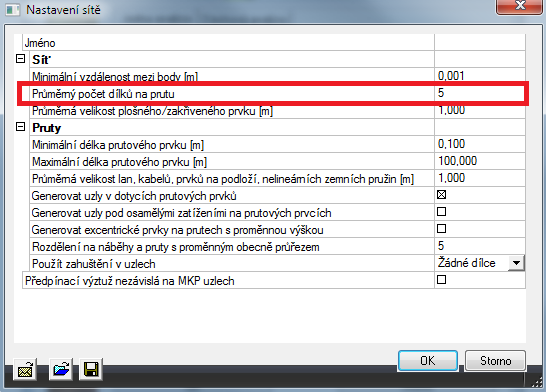Collapse the Pruty group
Screen dimensions: 546x392
(21, 127)
